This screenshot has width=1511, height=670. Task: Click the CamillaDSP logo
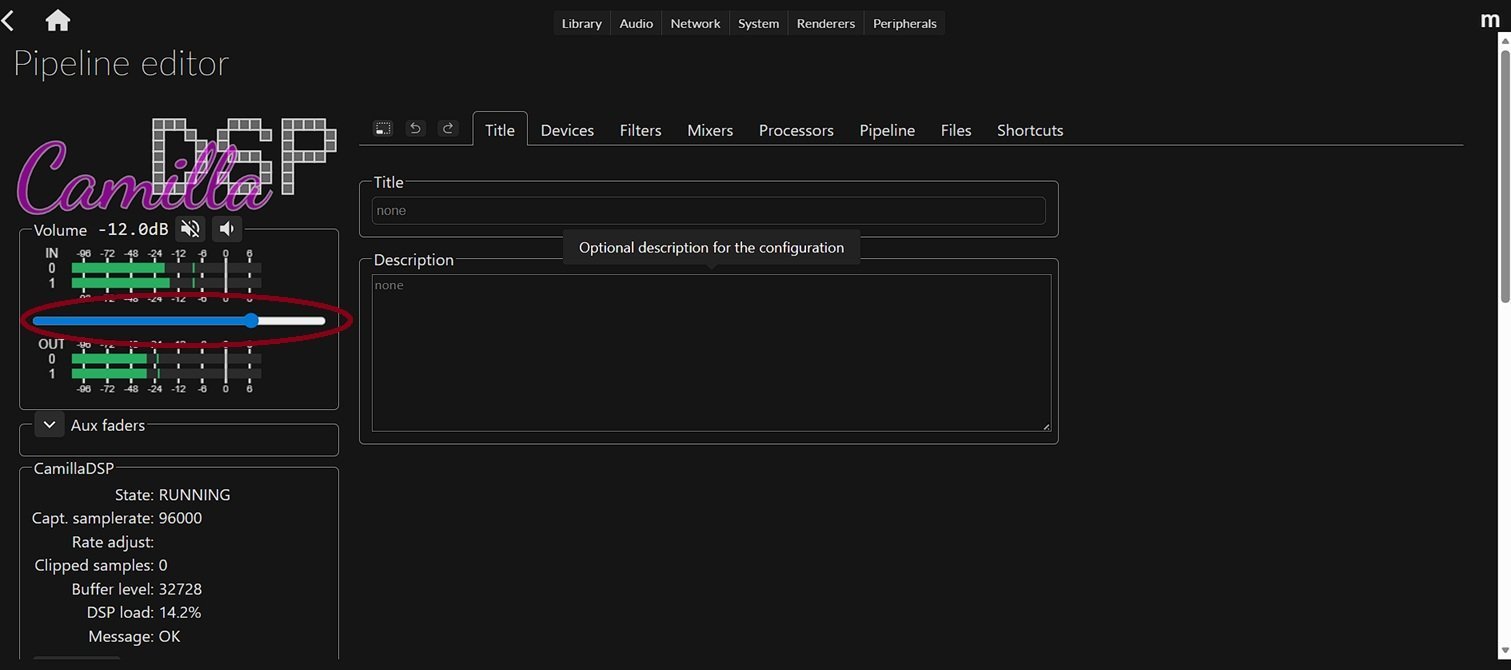tap(175, 167)
